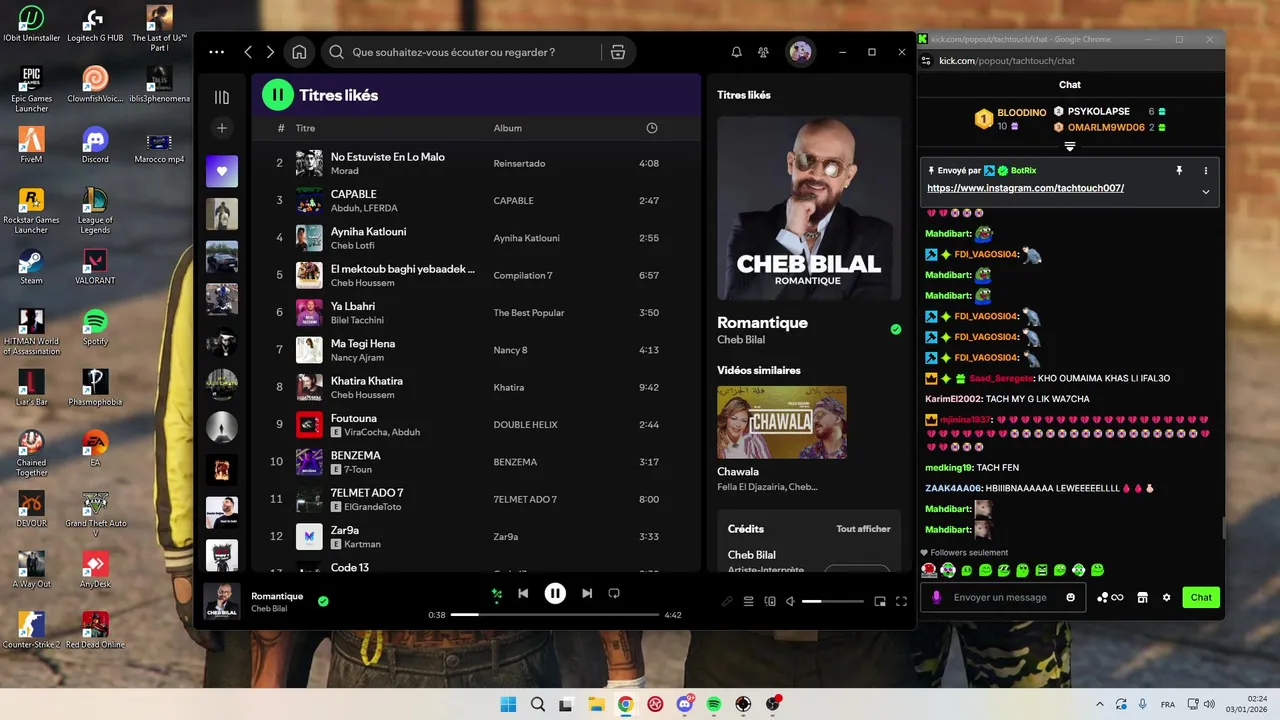Viewport: 1280px width, 720px height.
Task: Switch Spotify to full screen mode
Action: point(901,601)
